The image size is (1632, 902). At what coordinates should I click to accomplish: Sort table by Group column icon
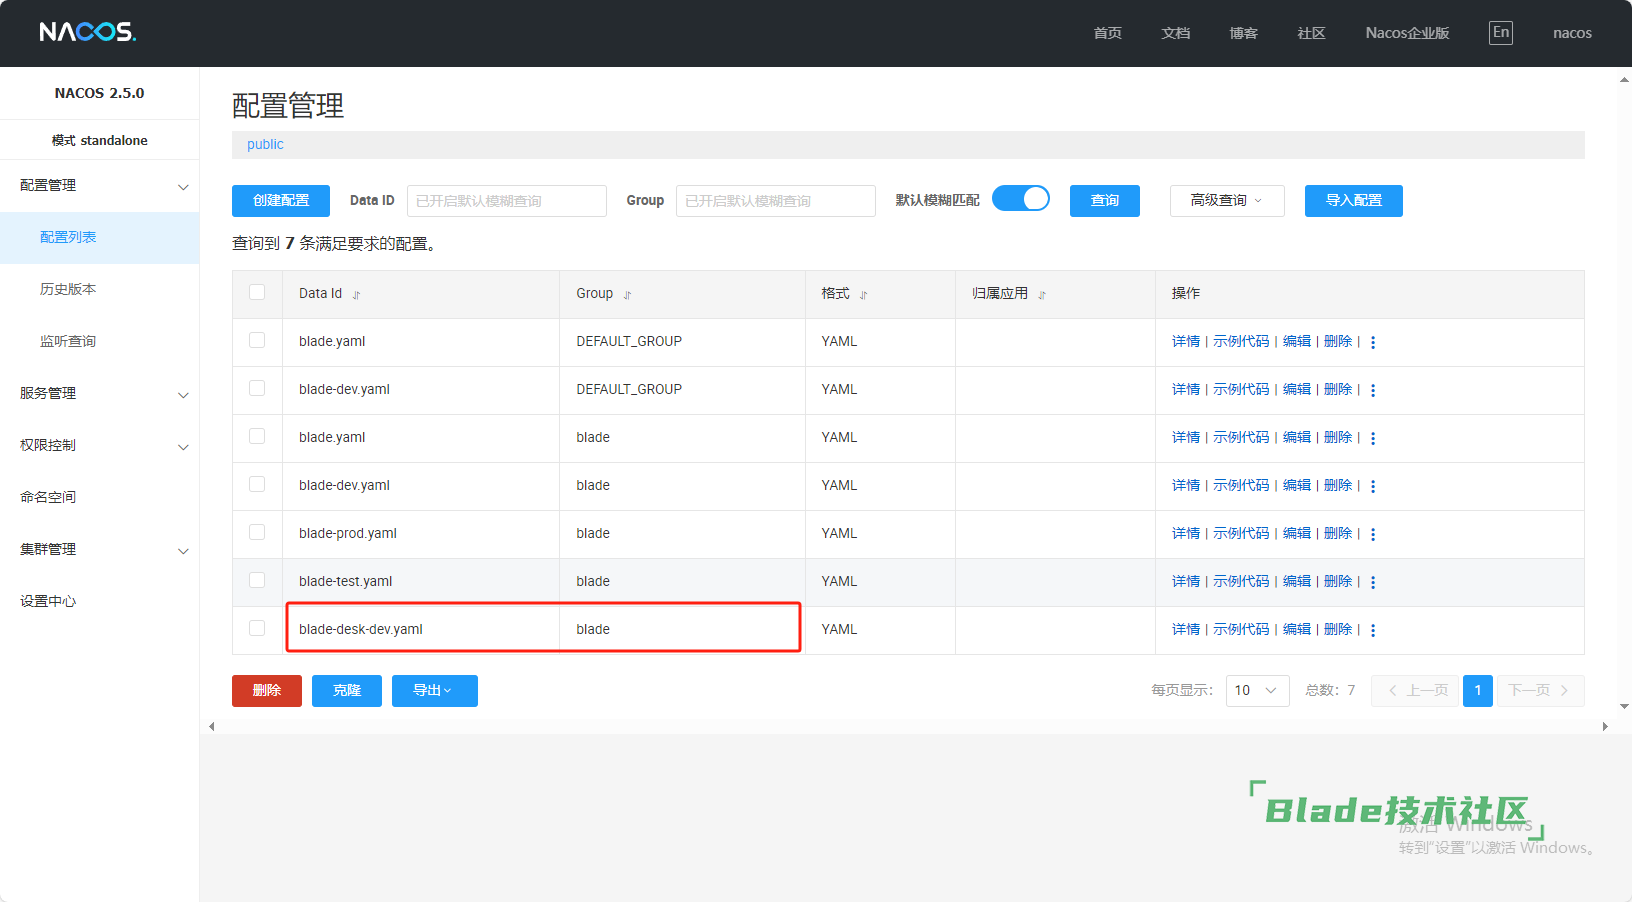point(628,295)
